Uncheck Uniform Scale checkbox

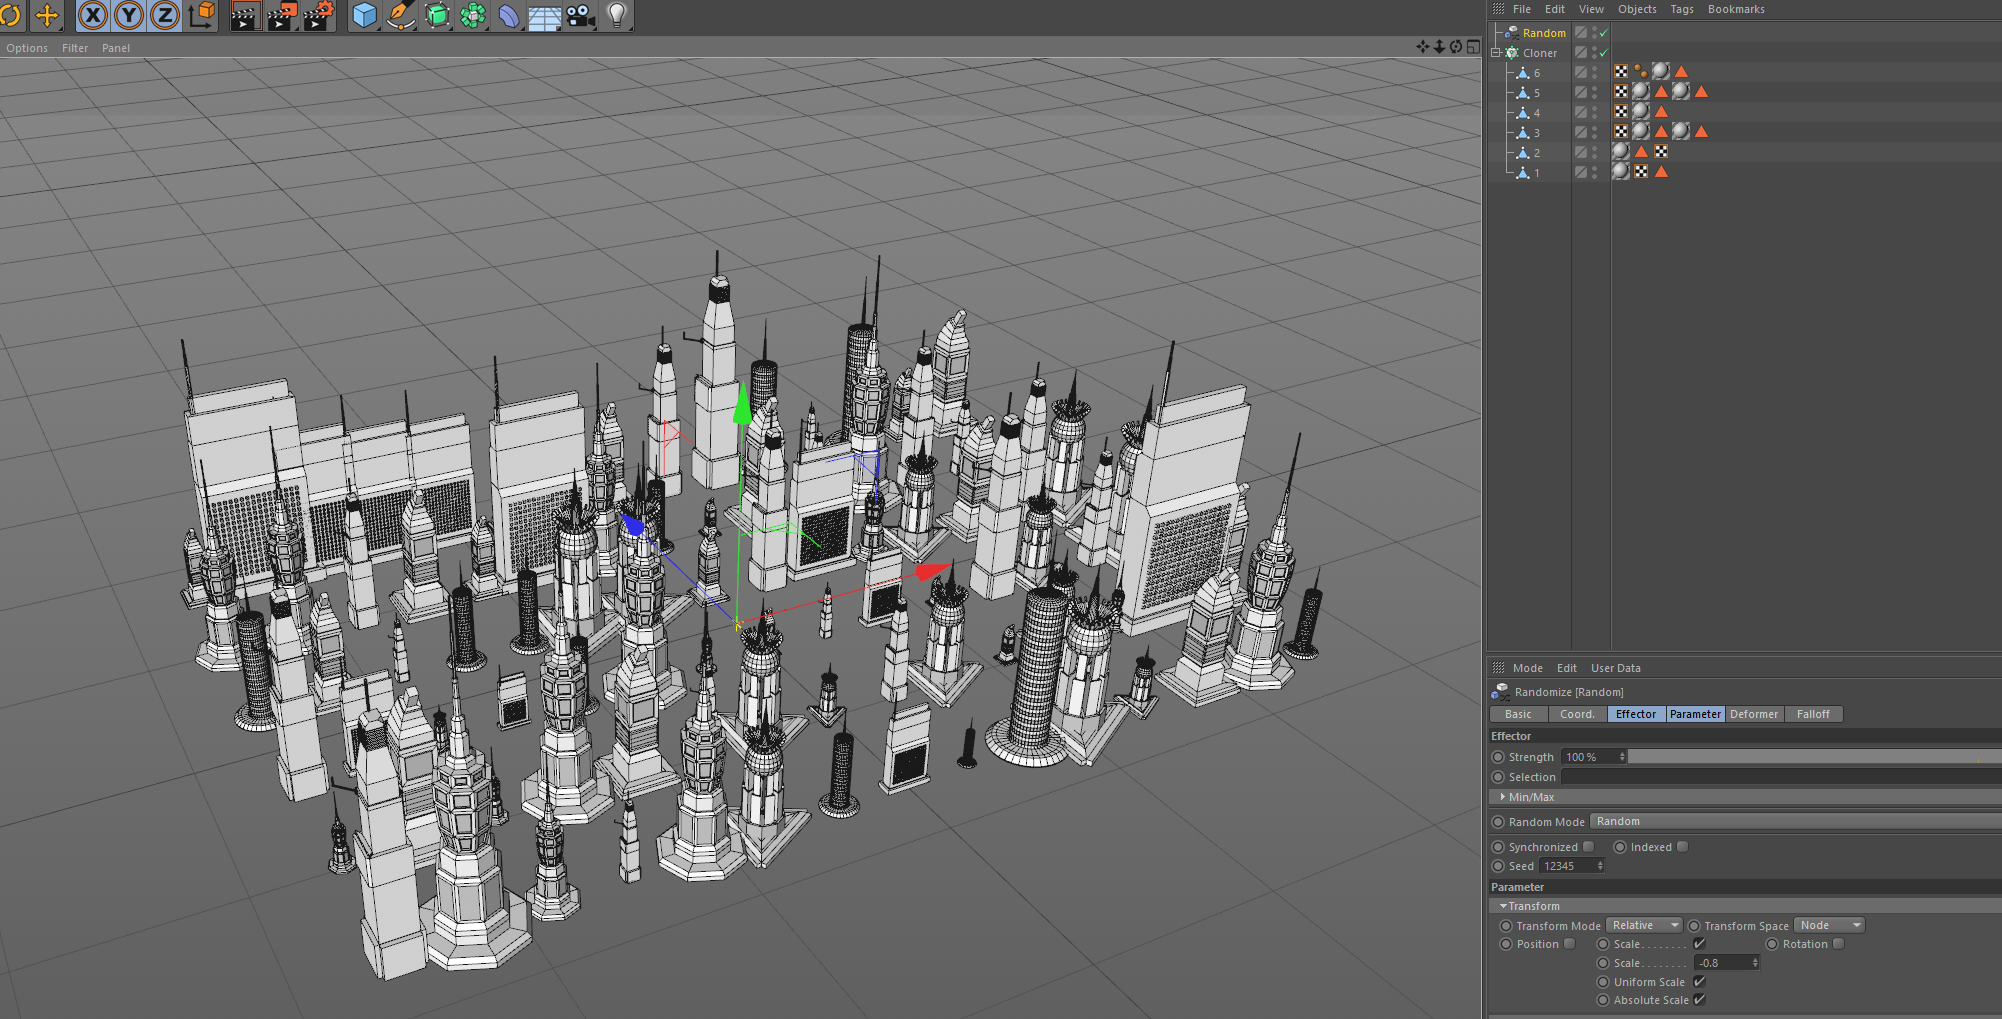pos(1699,982)
